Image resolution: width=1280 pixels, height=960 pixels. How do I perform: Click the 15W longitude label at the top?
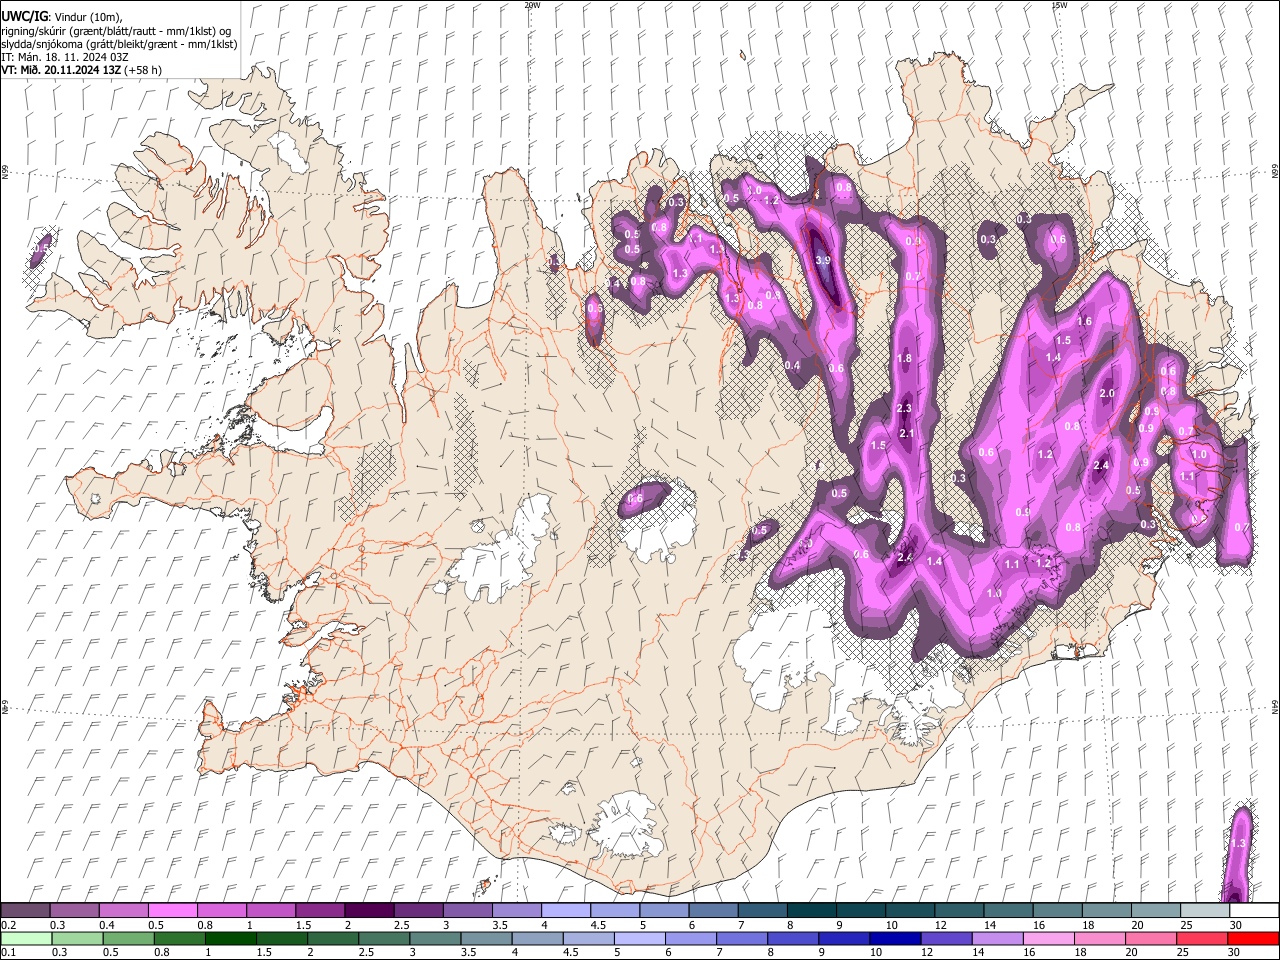click(x=1060, y=5)
